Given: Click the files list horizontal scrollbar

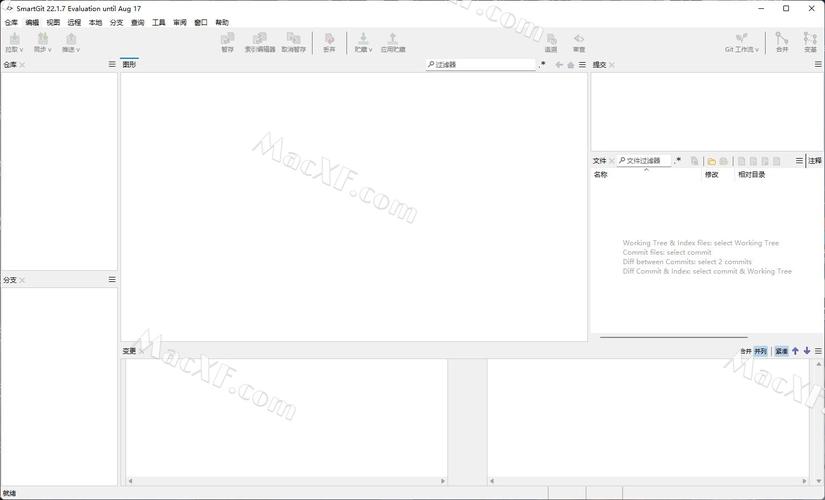Looking at the screenshot, I should (x=673, y=337).
